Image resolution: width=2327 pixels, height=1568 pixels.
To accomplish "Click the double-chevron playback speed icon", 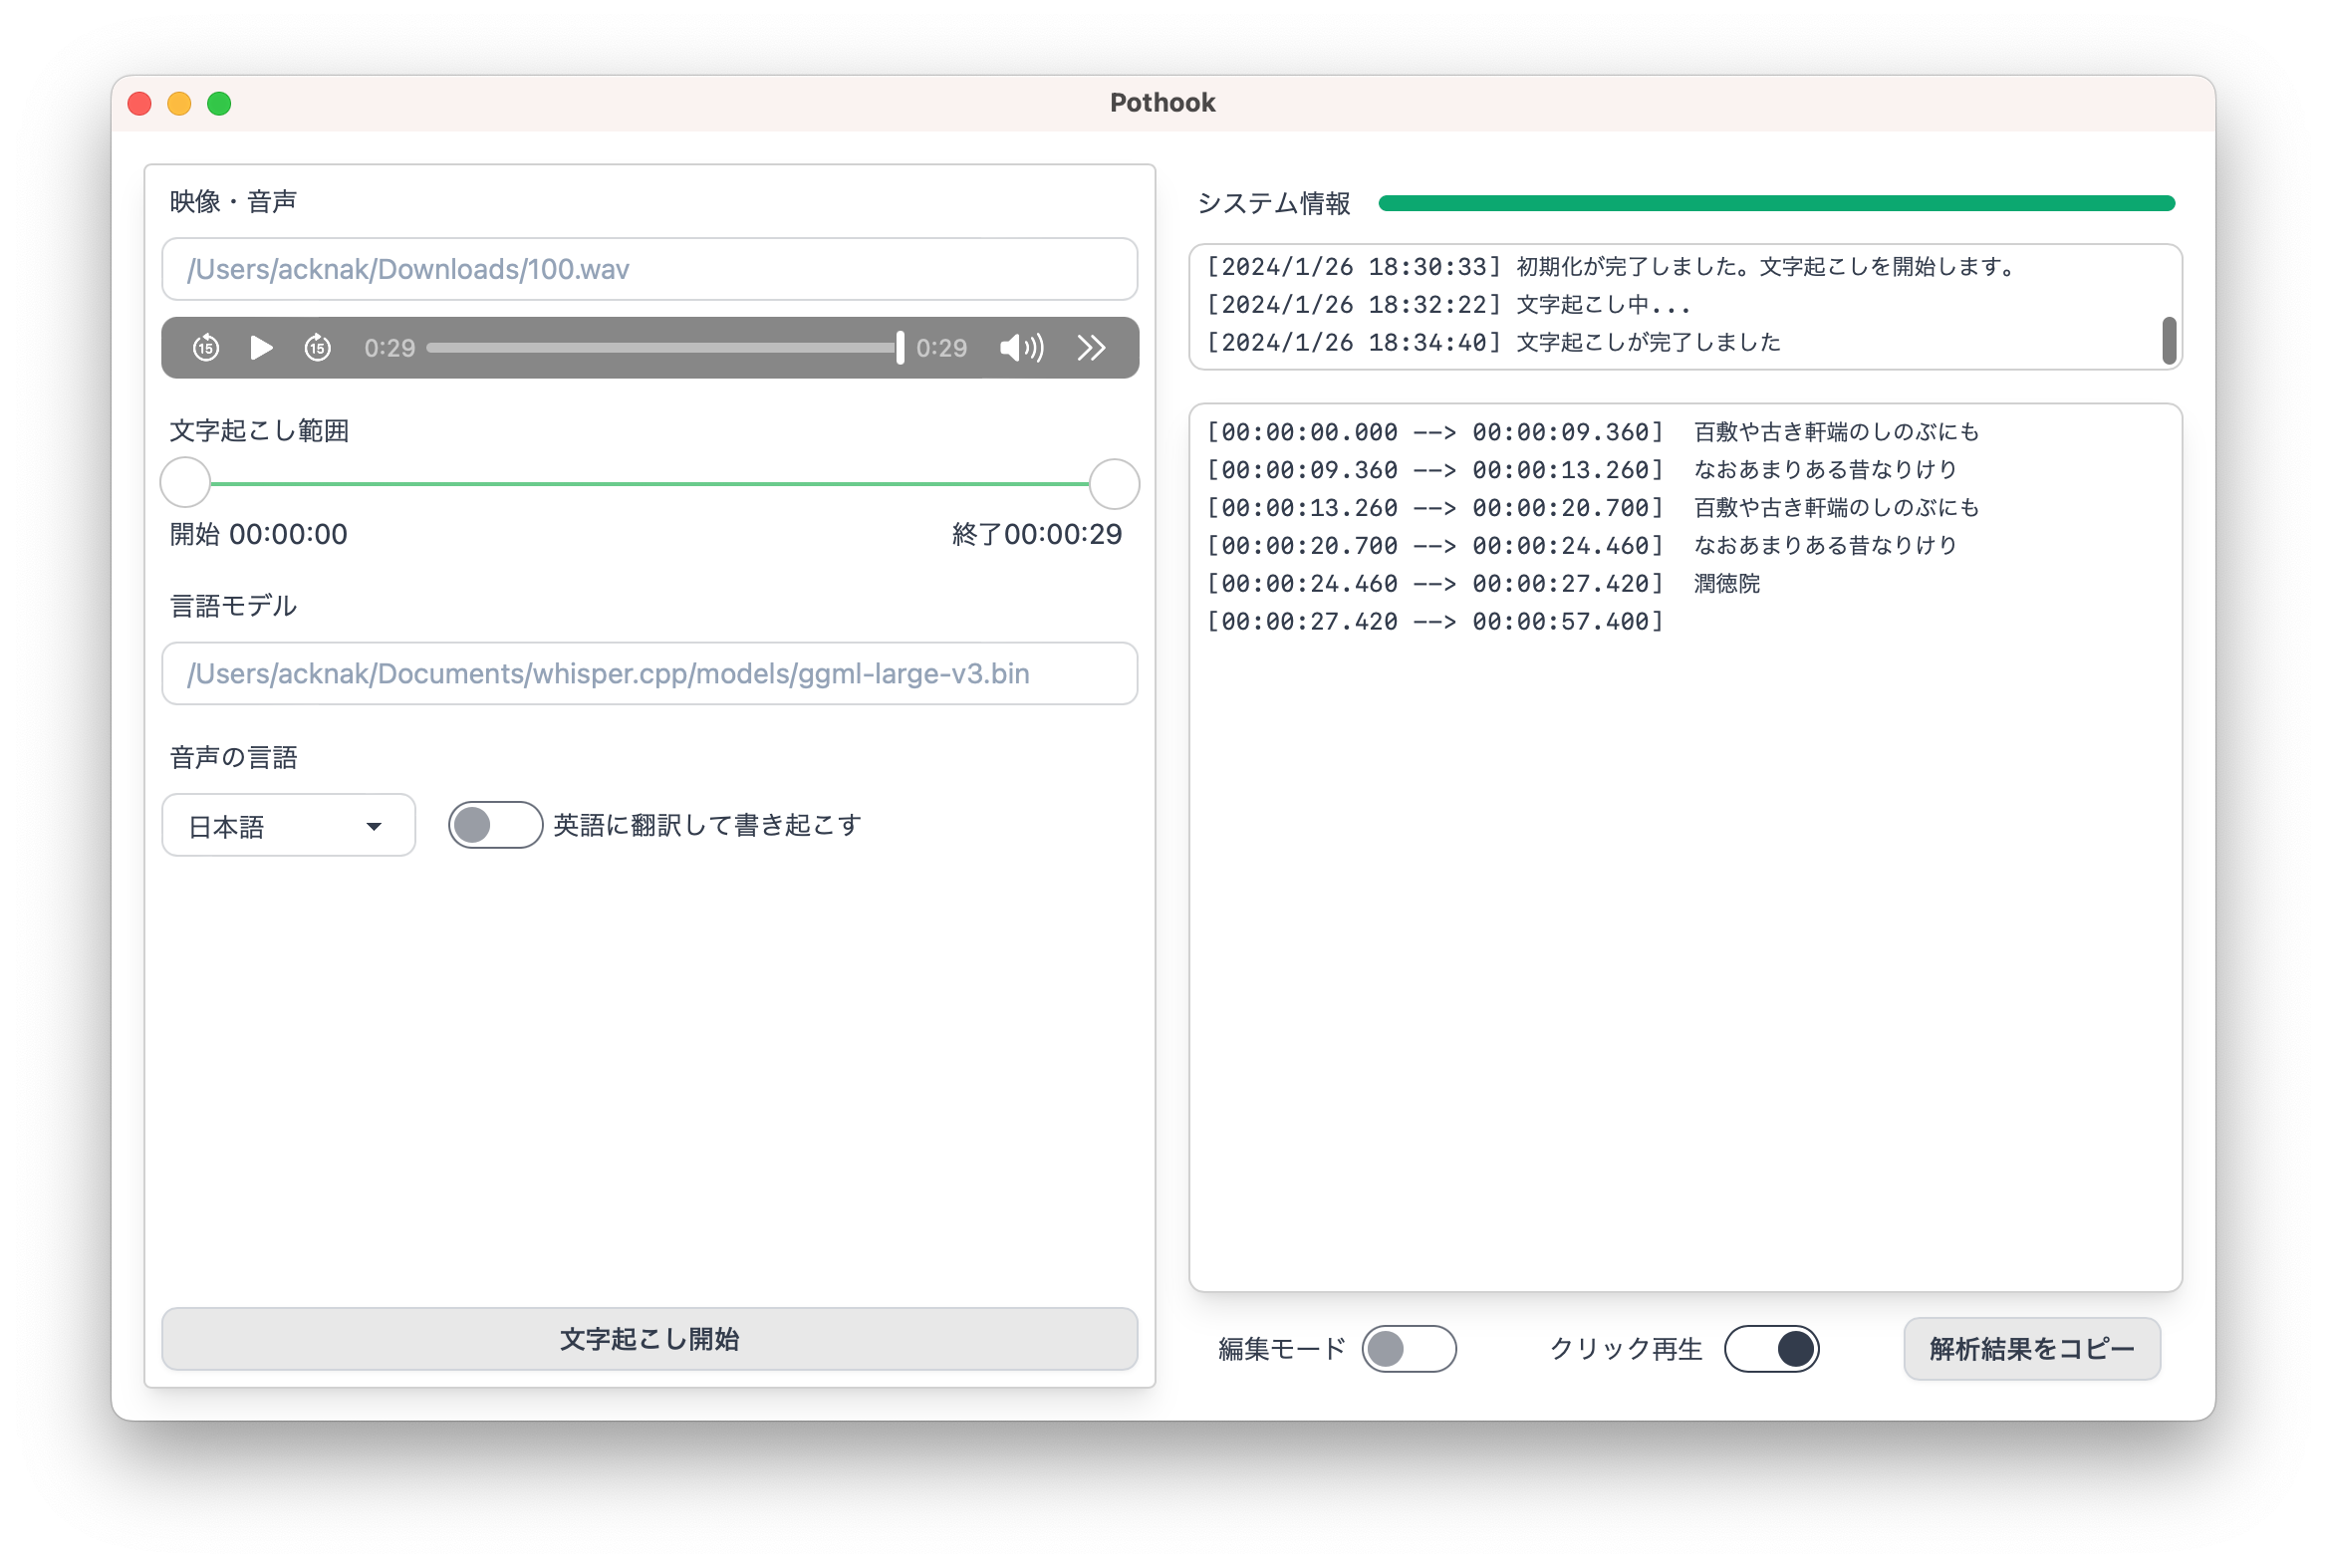I will tap(1091, 348).
